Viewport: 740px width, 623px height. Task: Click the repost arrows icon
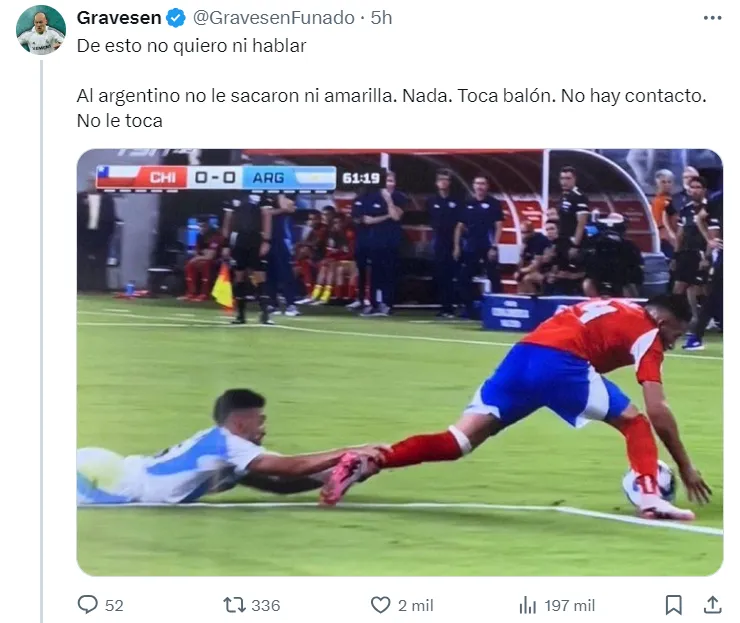234,605
